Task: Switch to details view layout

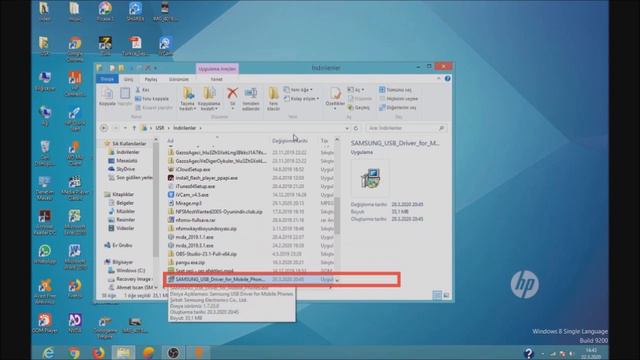Action: [x=437, y=295]
